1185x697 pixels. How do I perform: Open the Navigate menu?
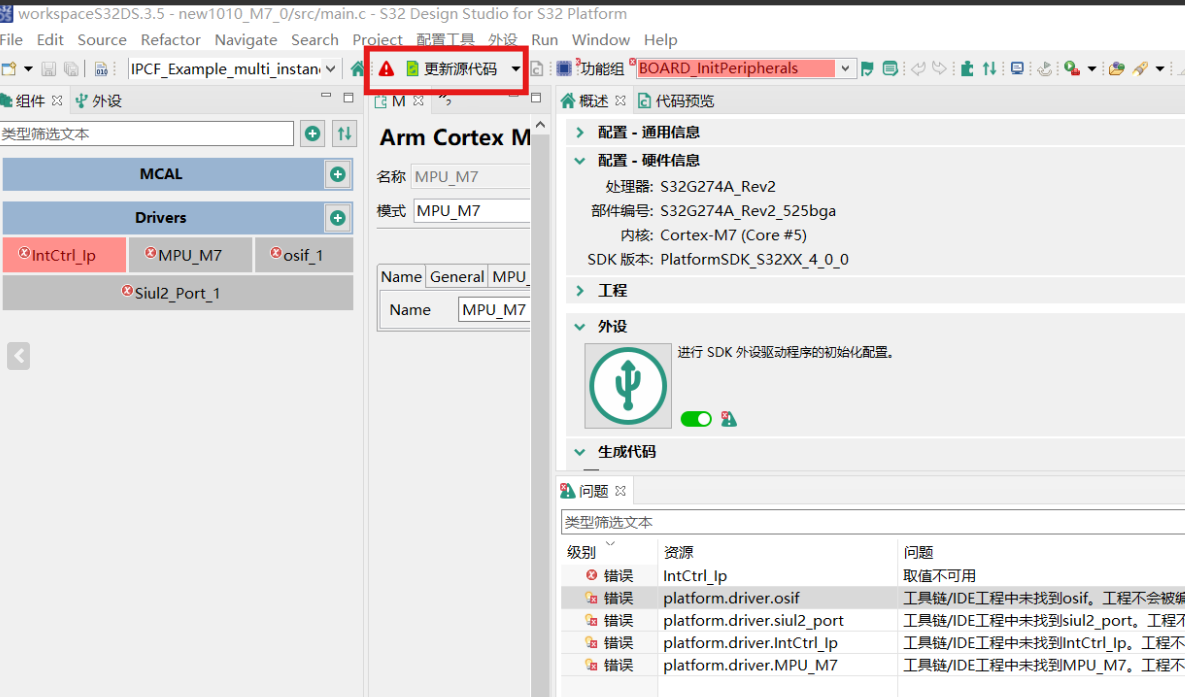pyautogui.click(x=246, y=40)
